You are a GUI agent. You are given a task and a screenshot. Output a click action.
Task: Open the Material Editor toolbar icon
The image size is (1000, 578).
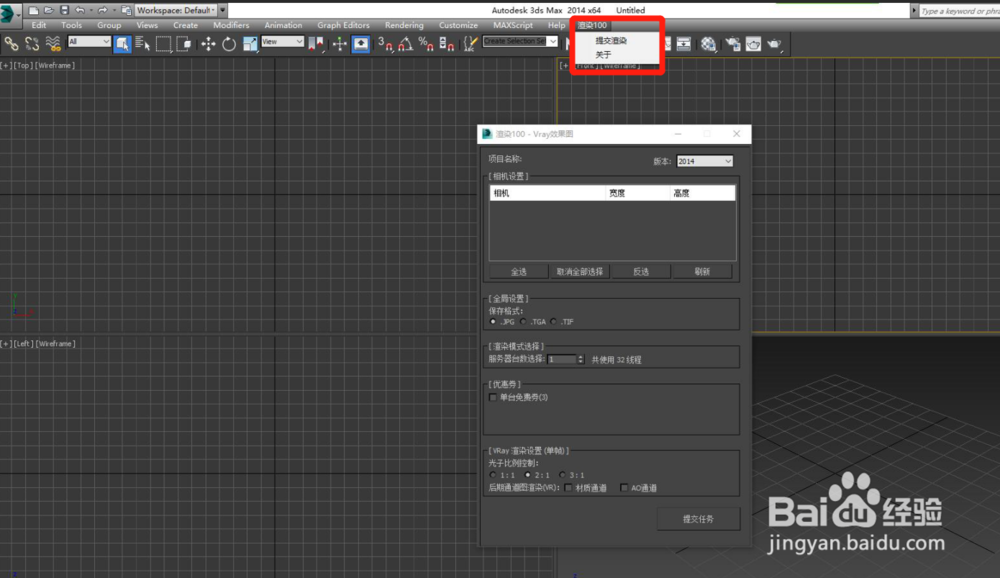click(708, 43)
